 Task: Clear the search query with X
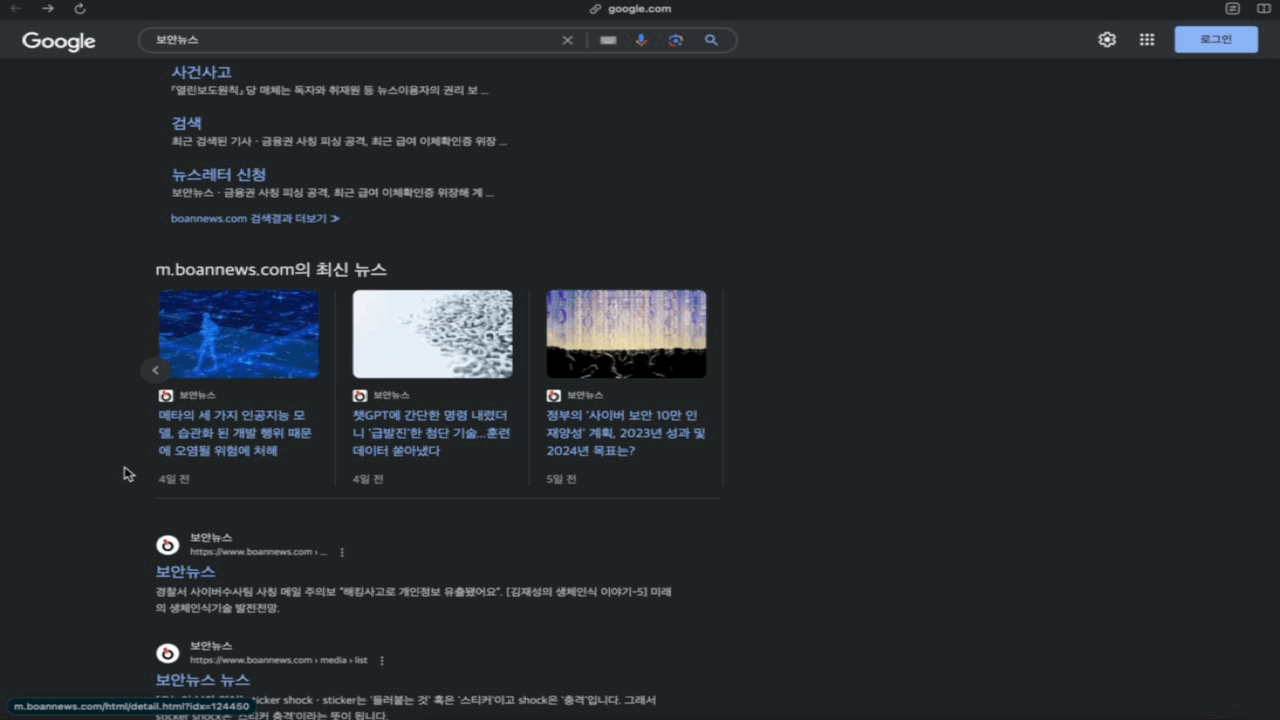(x=567, y=40)
